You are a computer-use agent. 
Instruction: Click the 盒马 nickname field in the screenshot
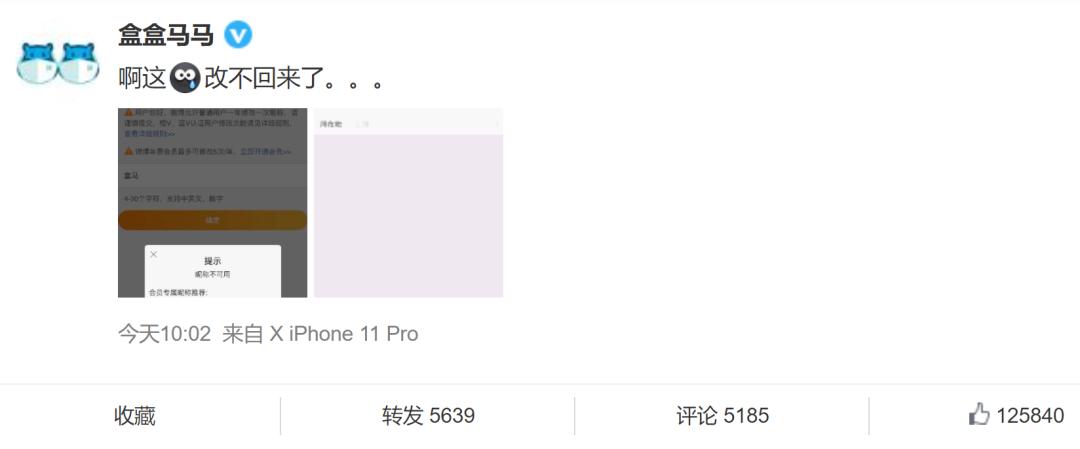[x=212, y=176]
